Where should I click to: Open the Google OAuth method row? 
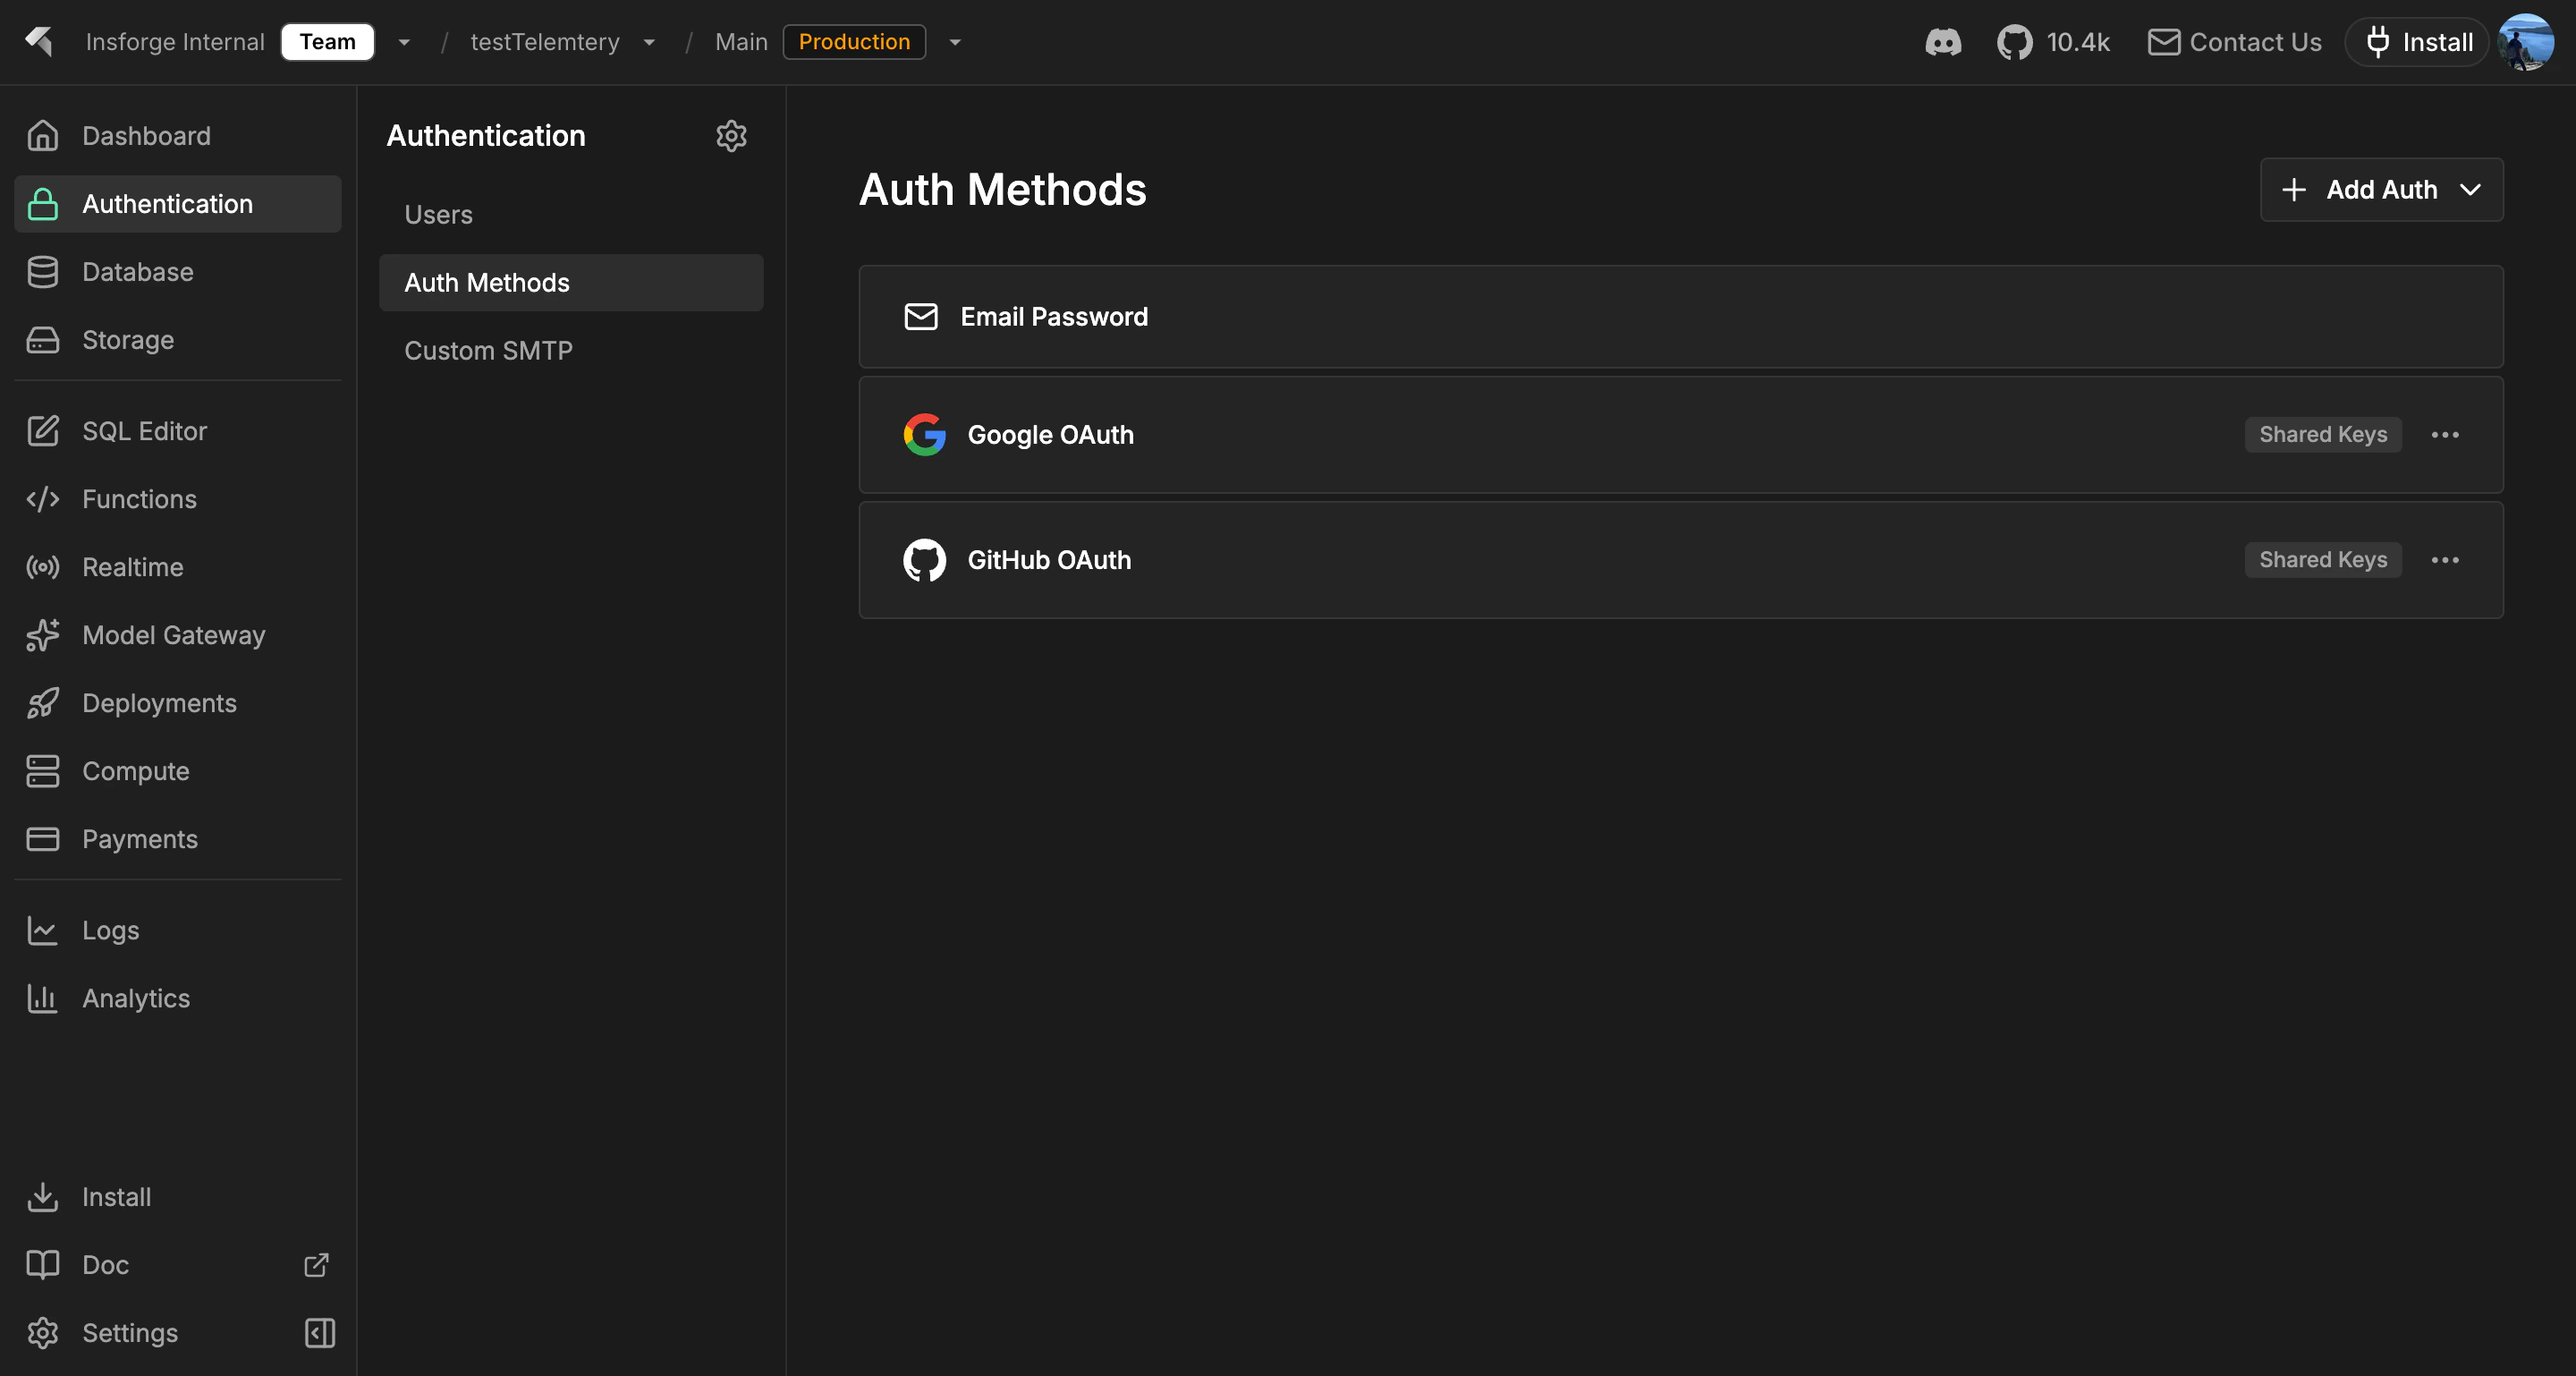coord(1680,435)
